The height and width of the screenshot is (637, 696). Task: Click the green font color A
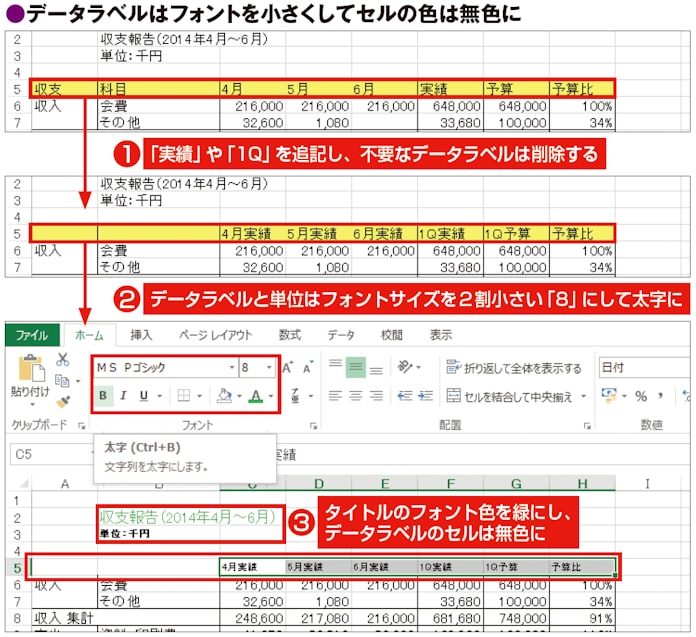(256, 396)
